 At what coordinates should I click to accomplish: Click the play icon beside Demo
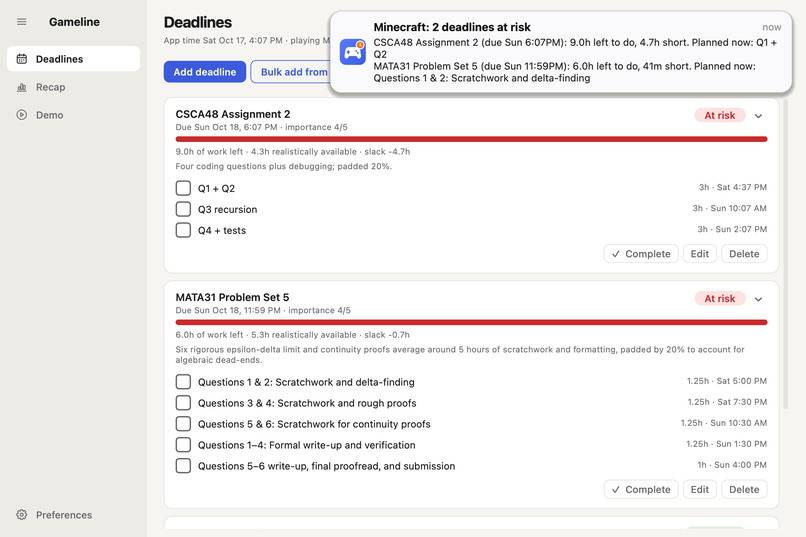click(x=22, y=115)
